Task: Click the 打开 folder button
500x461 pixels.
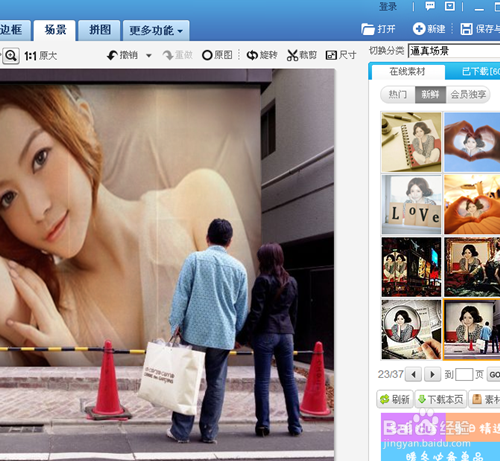Action: tap(378, 29)
